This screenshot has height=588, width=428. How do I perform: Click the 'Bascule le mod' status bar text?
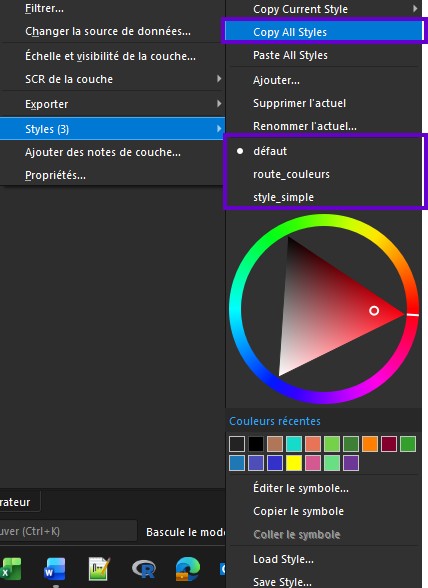[x=185, y=532]
